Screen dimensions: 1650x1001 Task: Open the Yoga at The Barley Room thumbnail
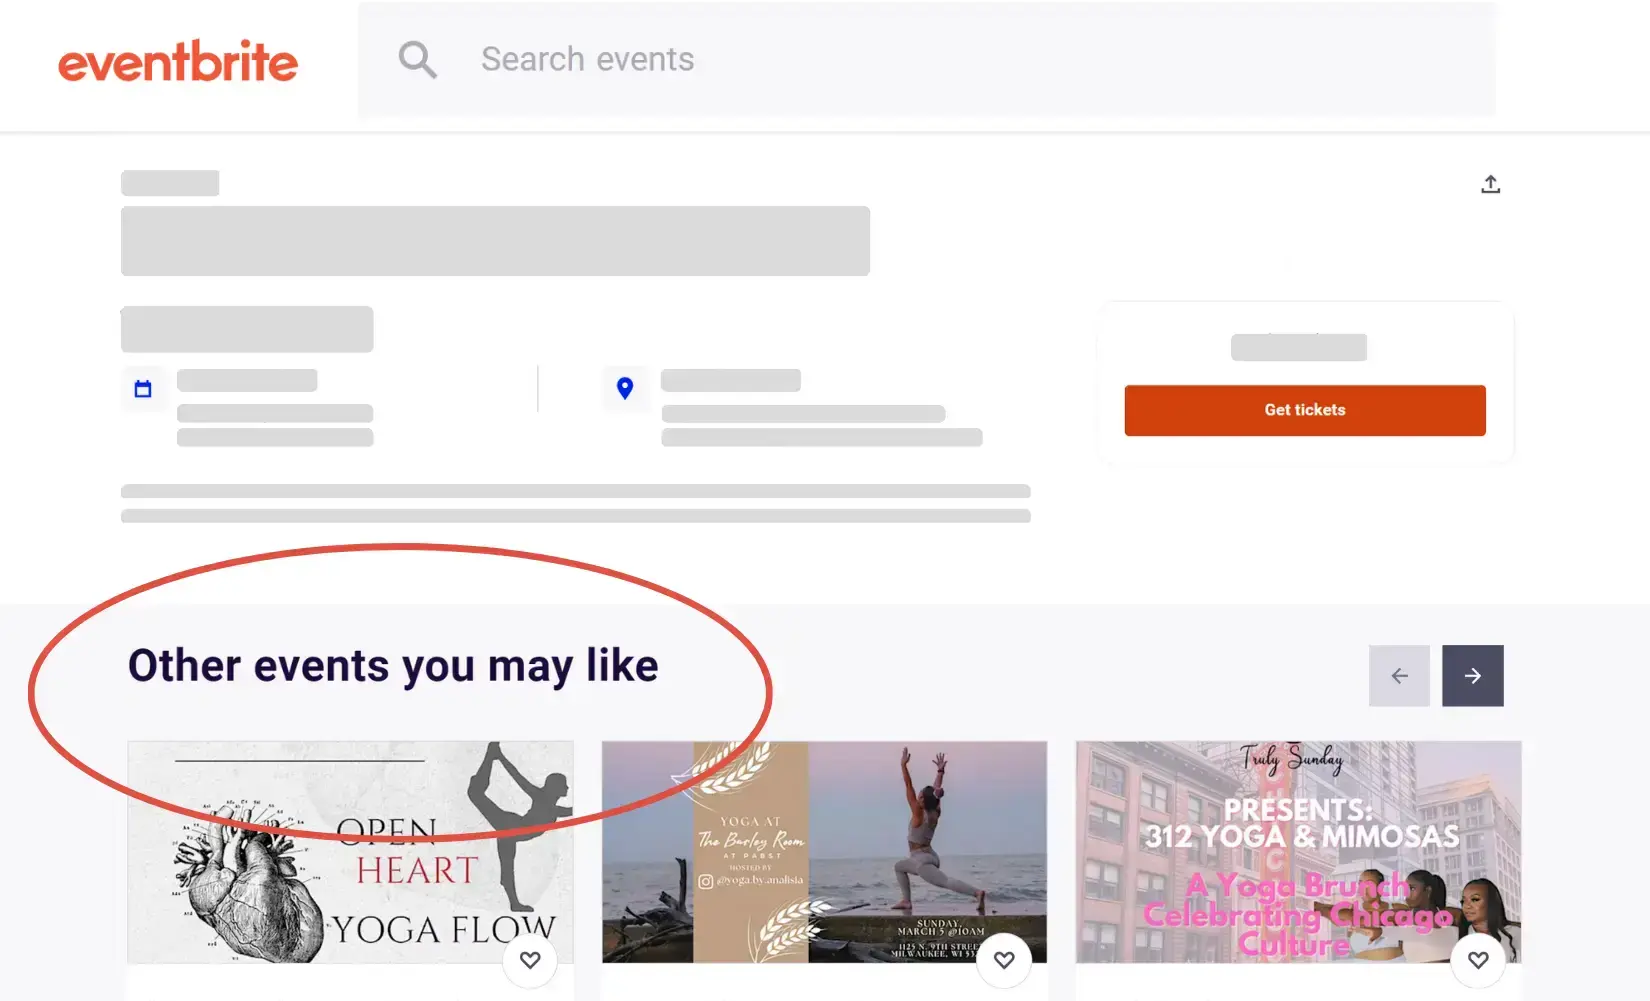tap(824, 853)
